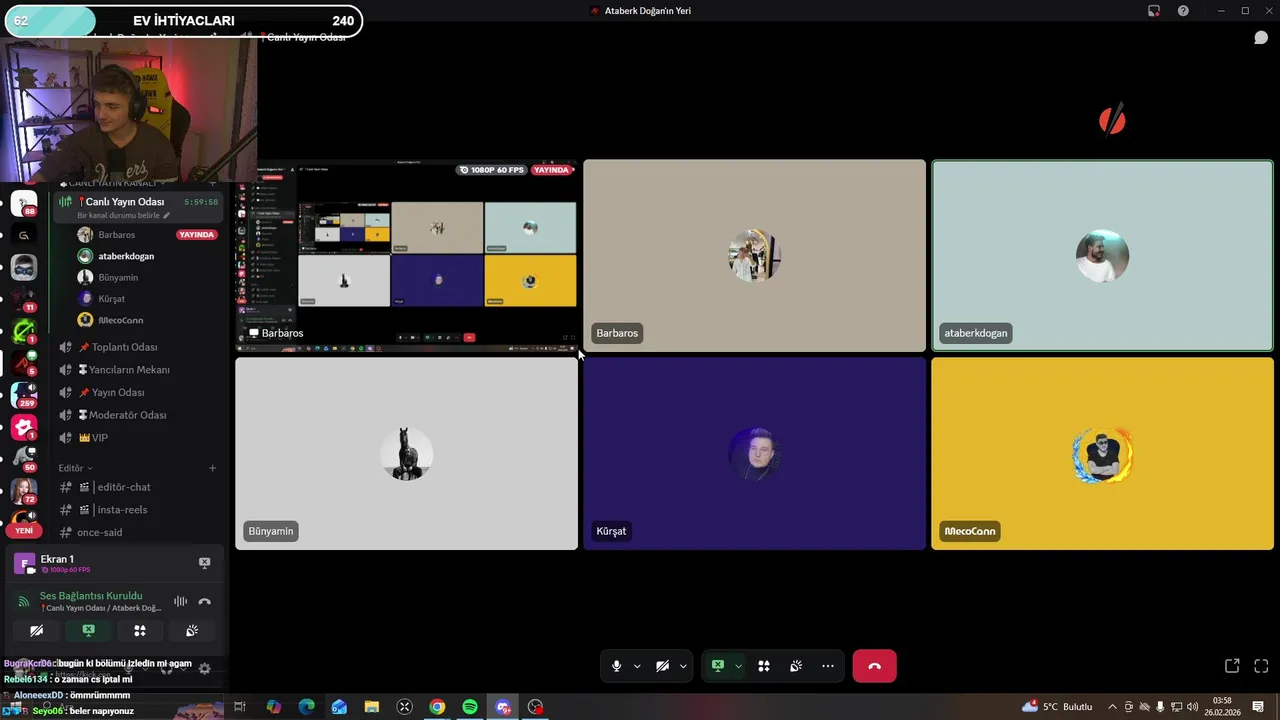
Task: View YAYINDA live badge next to Barbaros
Action: click(196, 235)
